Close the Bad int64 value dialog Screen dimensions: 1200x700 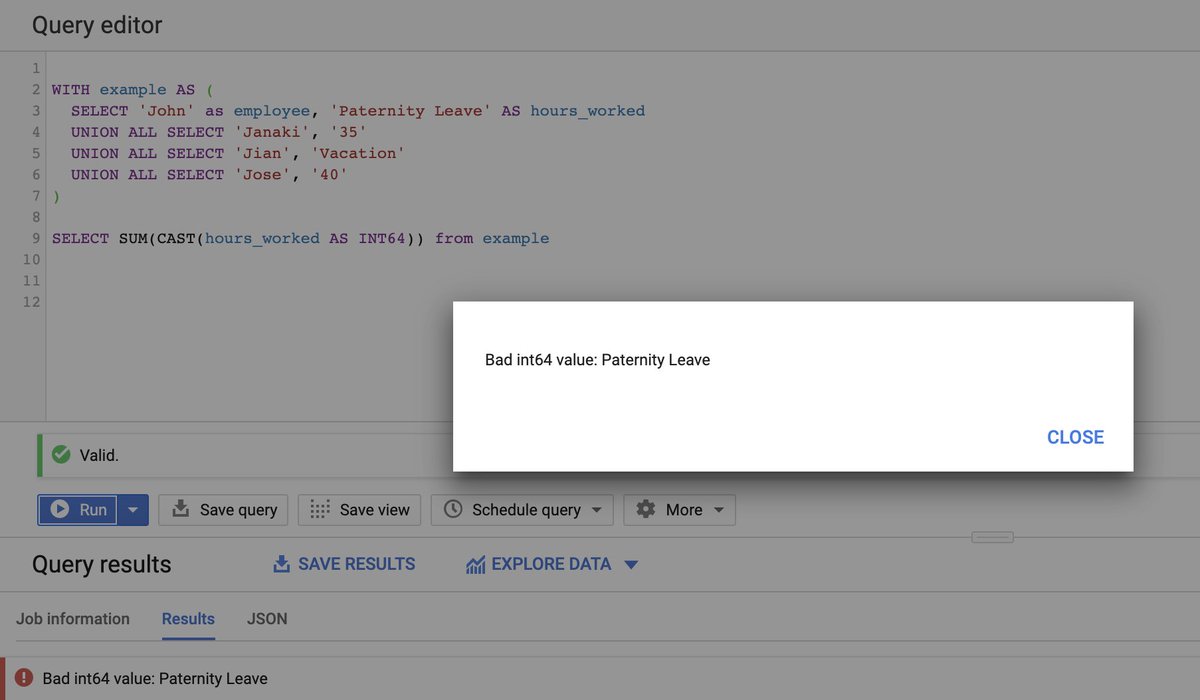1075,437
